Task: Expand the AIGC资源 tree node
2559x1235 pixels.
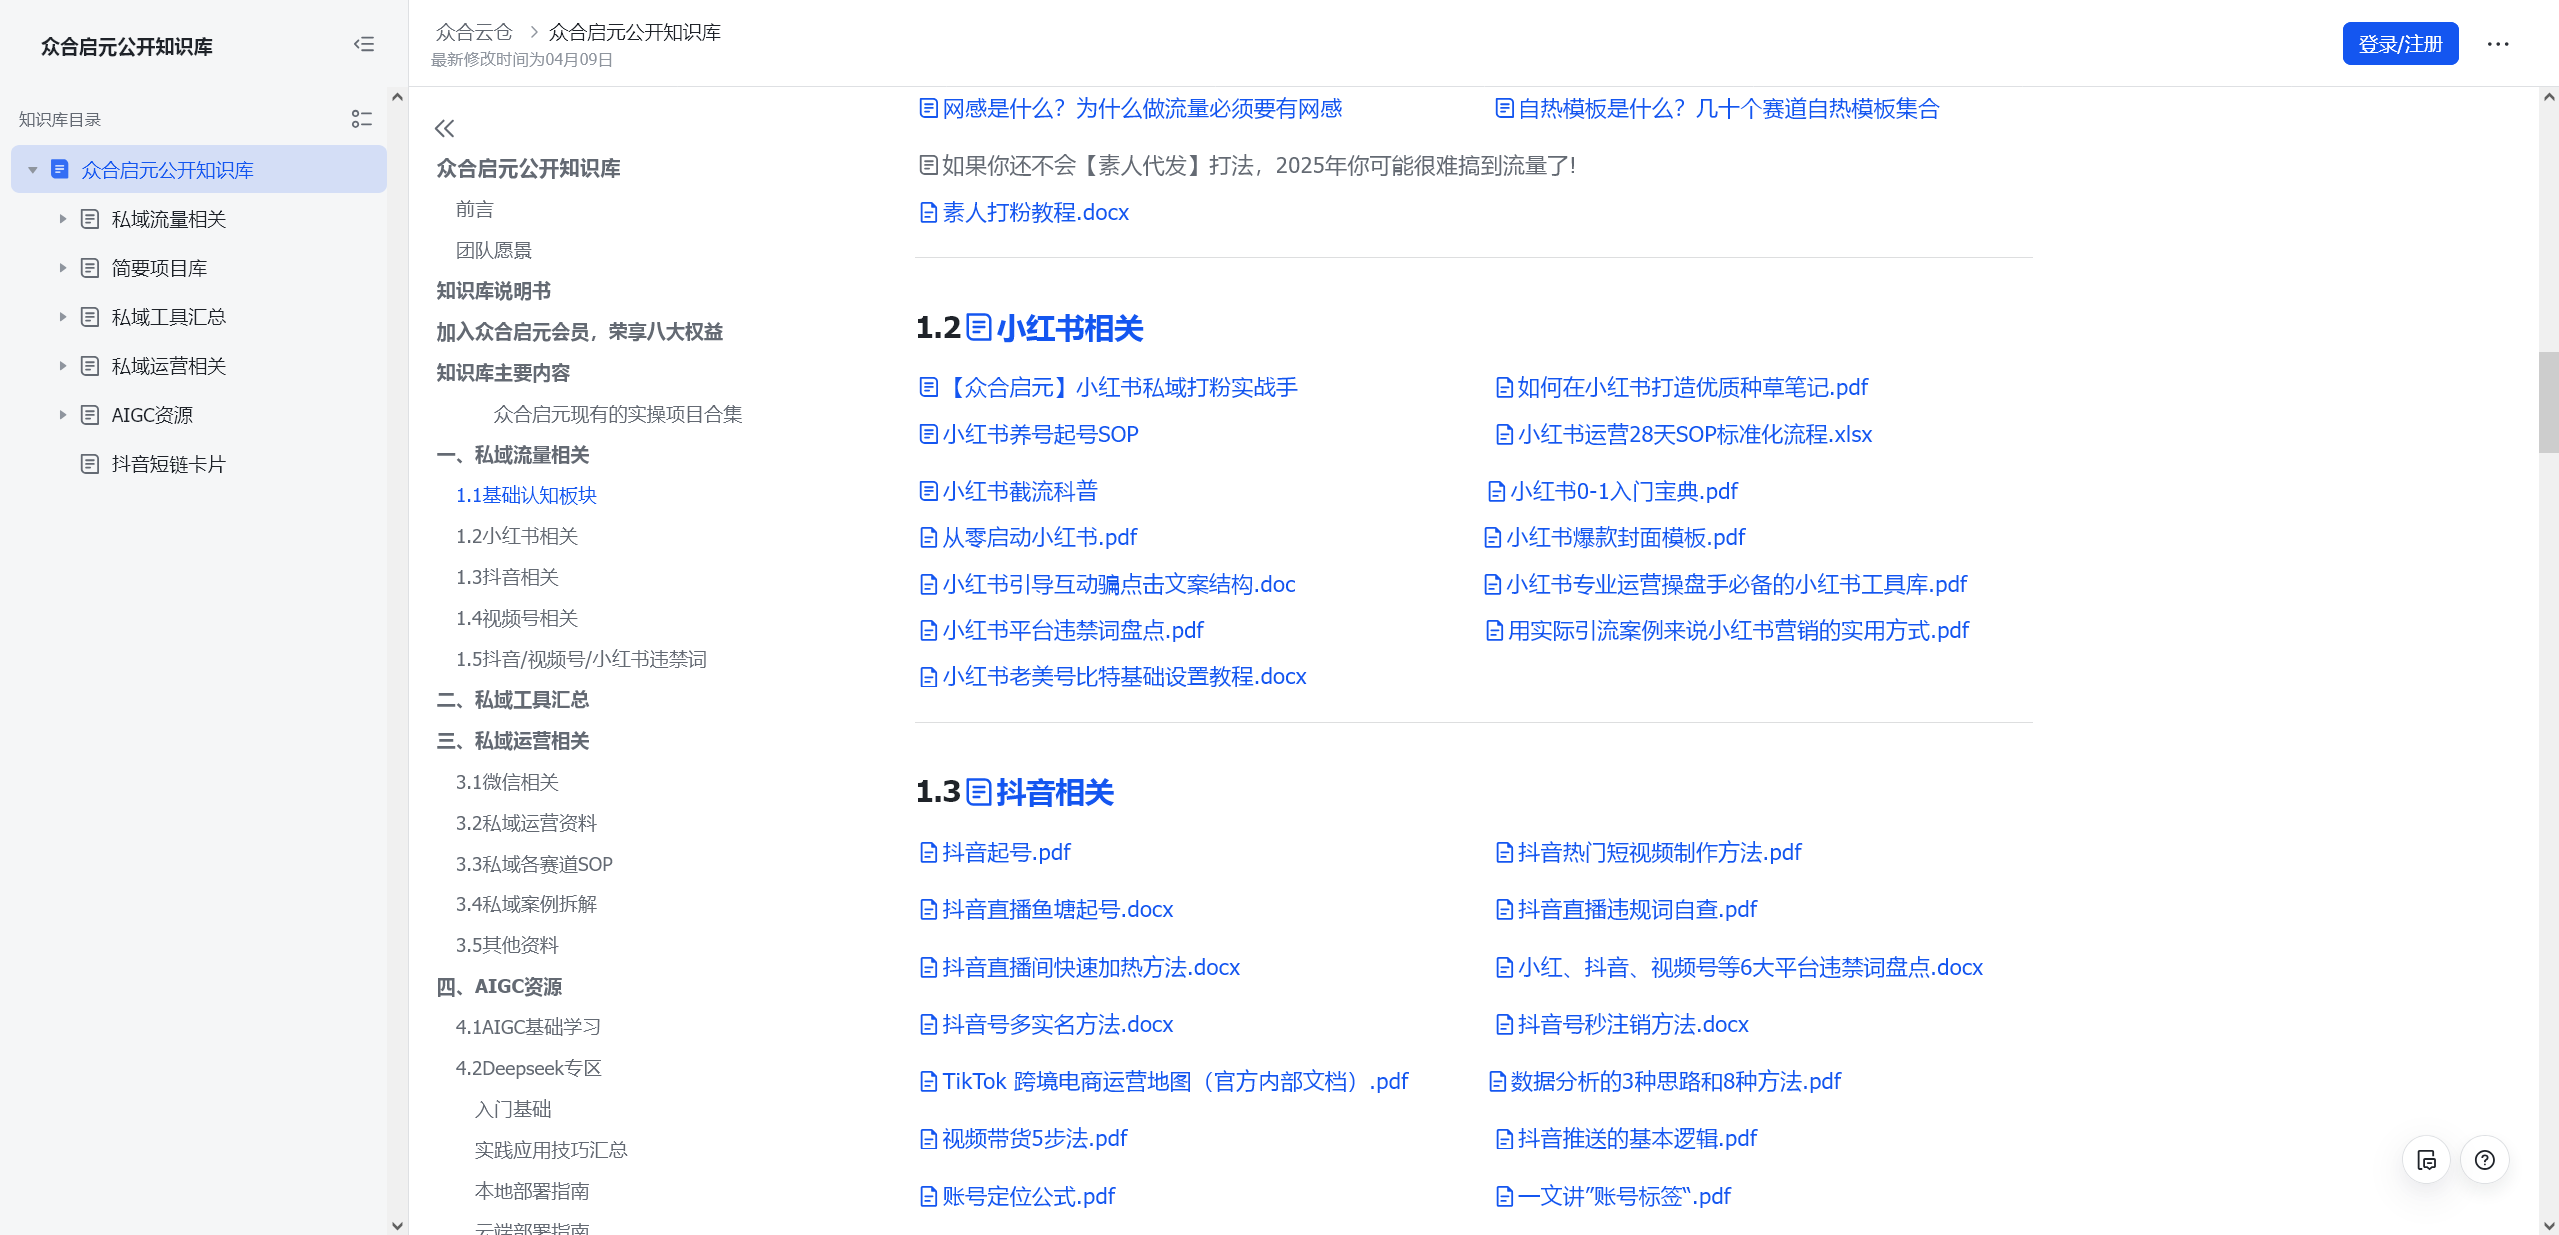Action: click(x=62, y=414)
